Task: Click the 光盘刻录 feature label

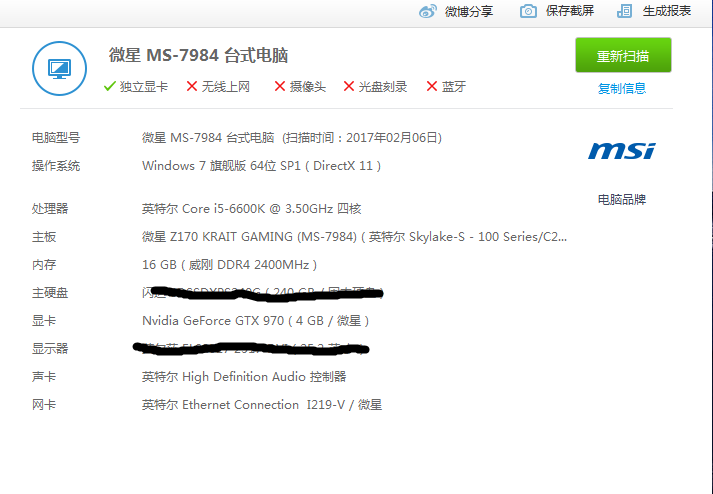Action: pos(382,86)
